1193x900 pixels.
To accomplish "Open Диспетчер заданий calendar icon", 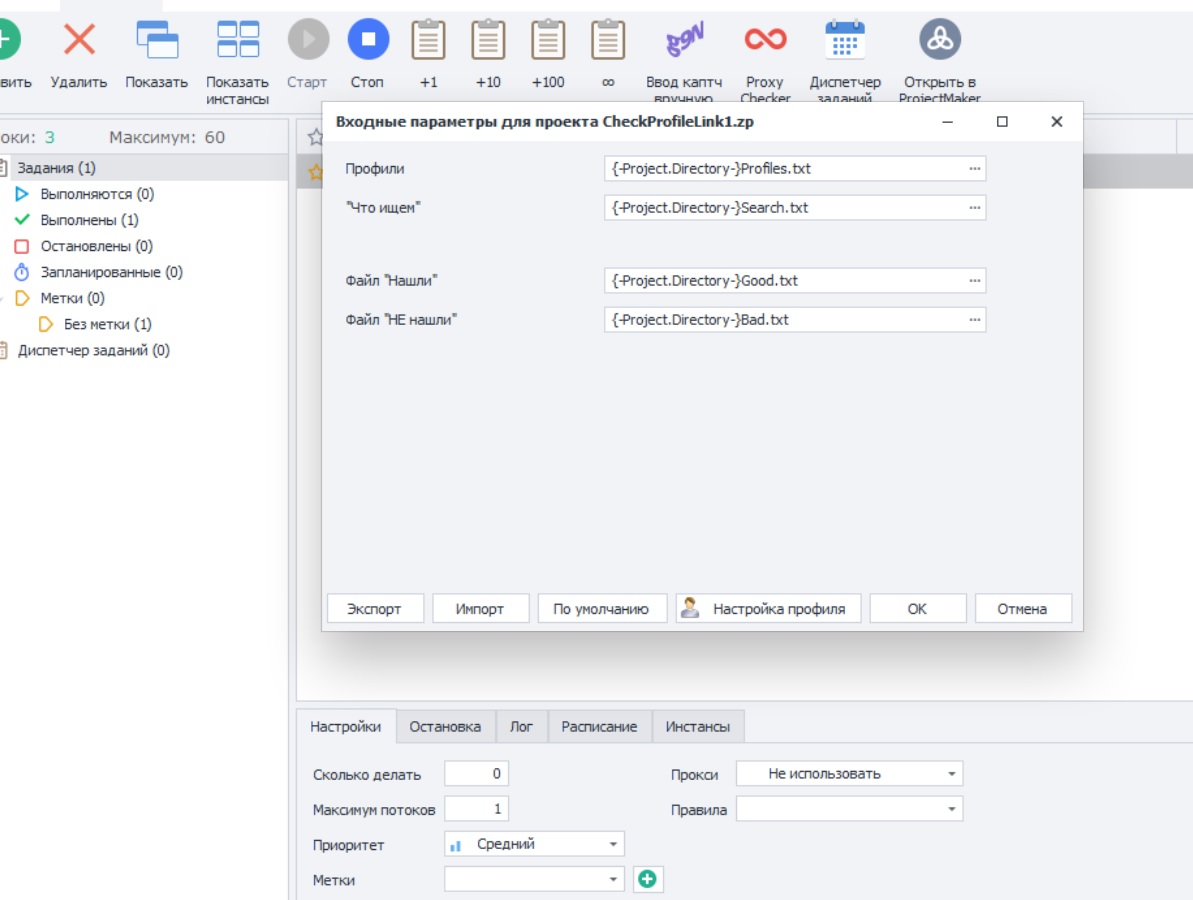I will click(x=845, y=40).
